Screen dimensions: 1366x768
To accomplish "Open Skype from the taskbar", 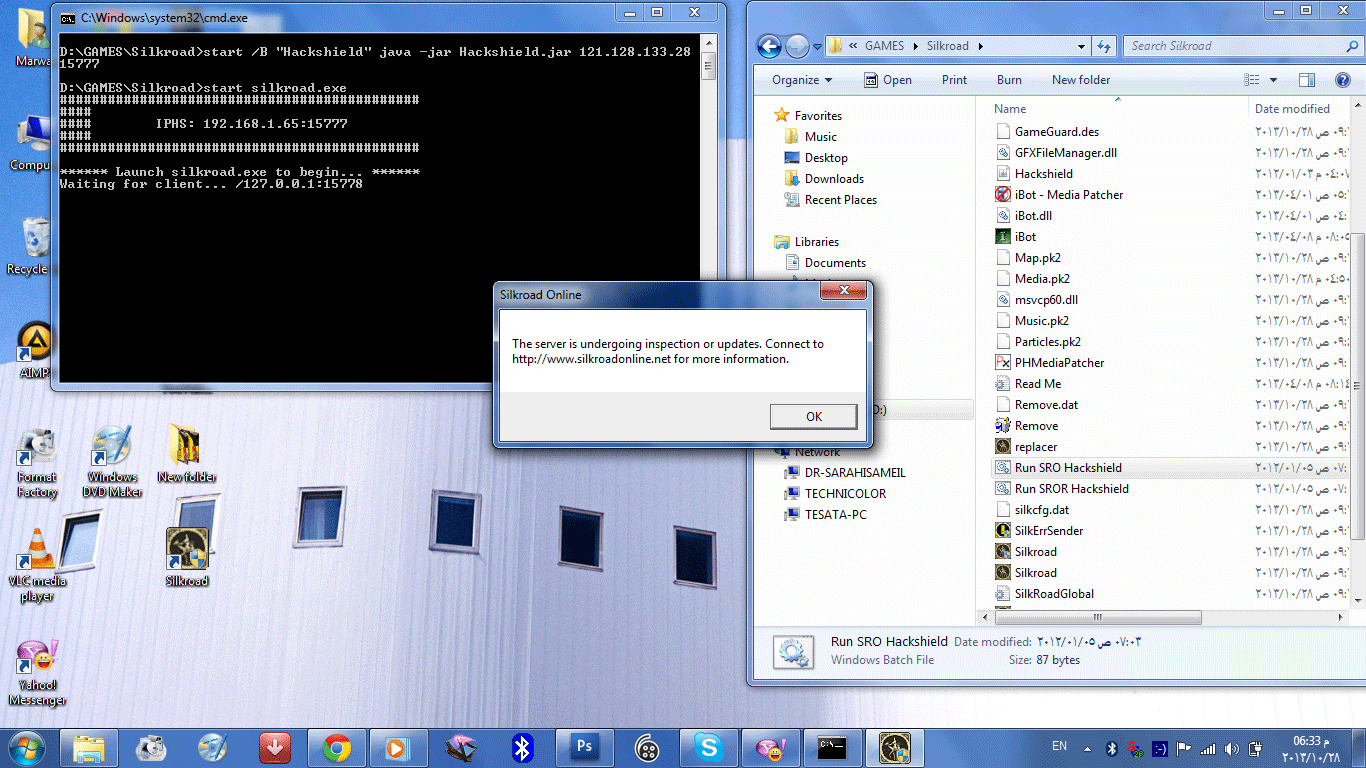I will click(708, 747).
